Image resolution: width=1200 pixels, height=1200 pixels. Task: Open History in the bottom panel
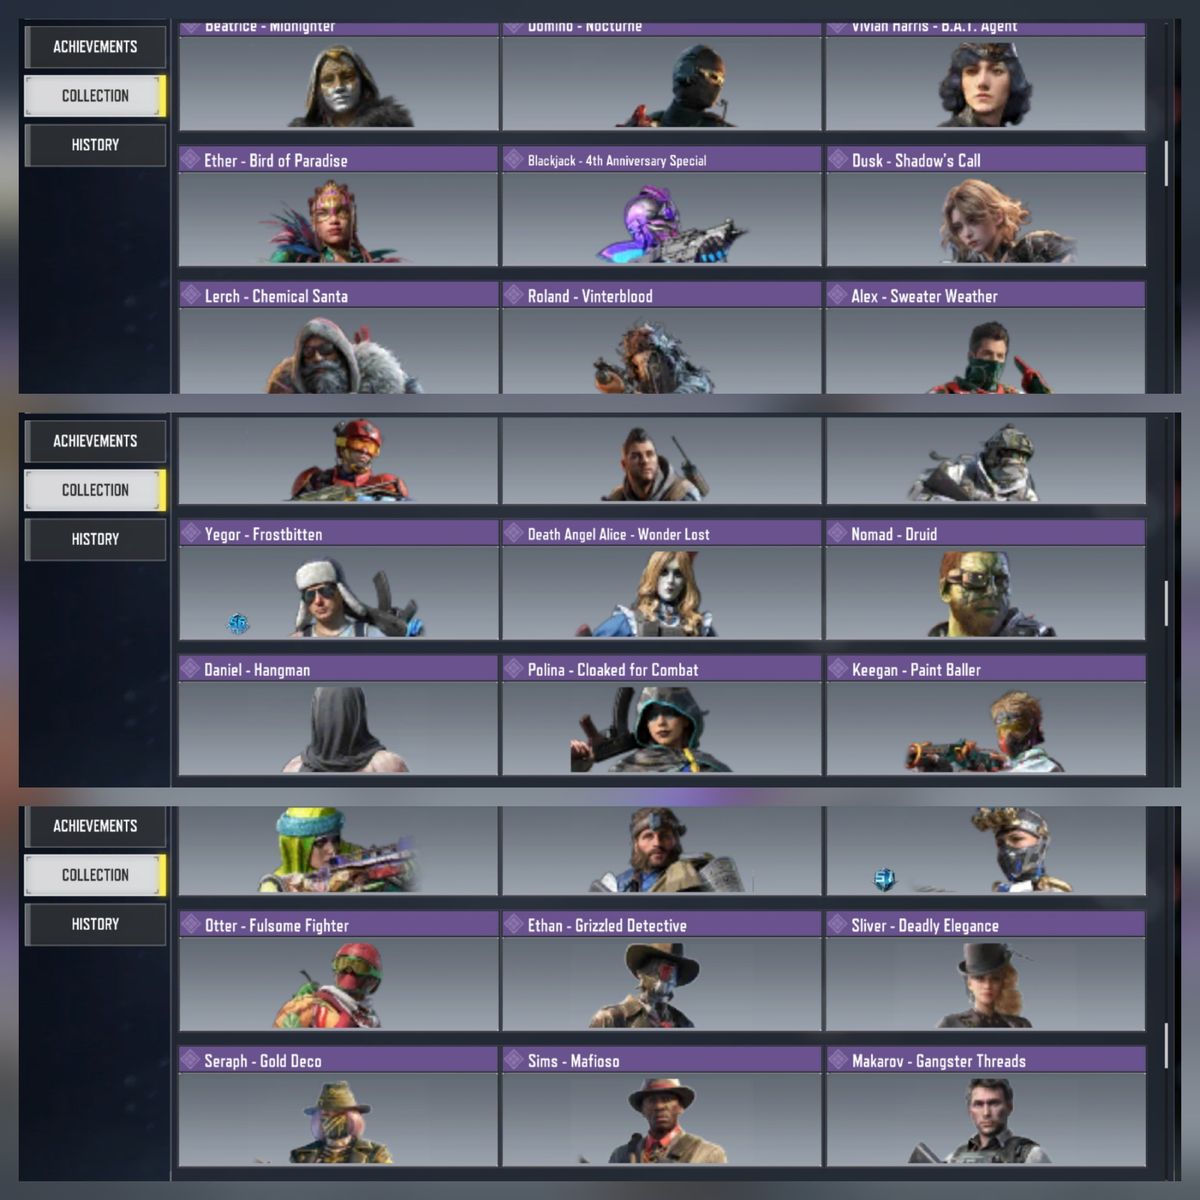click(x=95, y=924)
